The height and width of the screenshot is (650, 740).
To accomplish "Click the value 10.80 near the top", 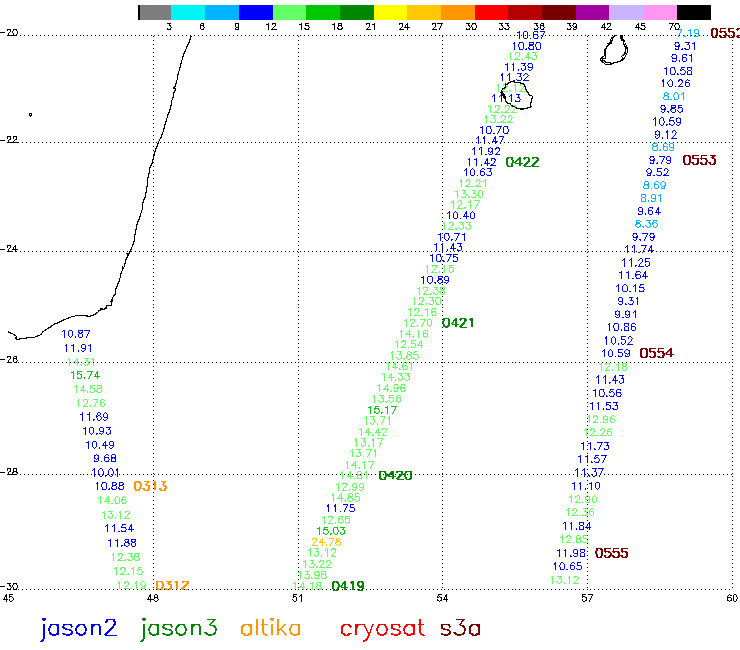I will point(527,46).
